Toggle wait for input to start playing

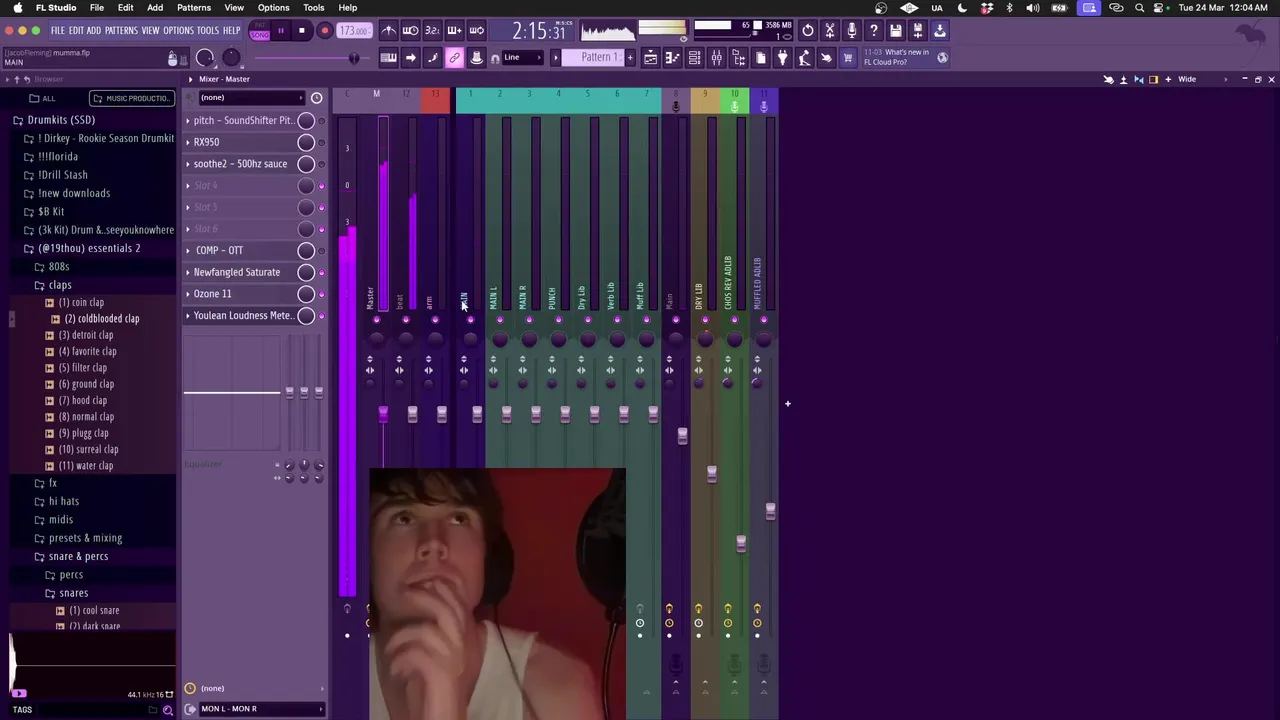[410, 31]
